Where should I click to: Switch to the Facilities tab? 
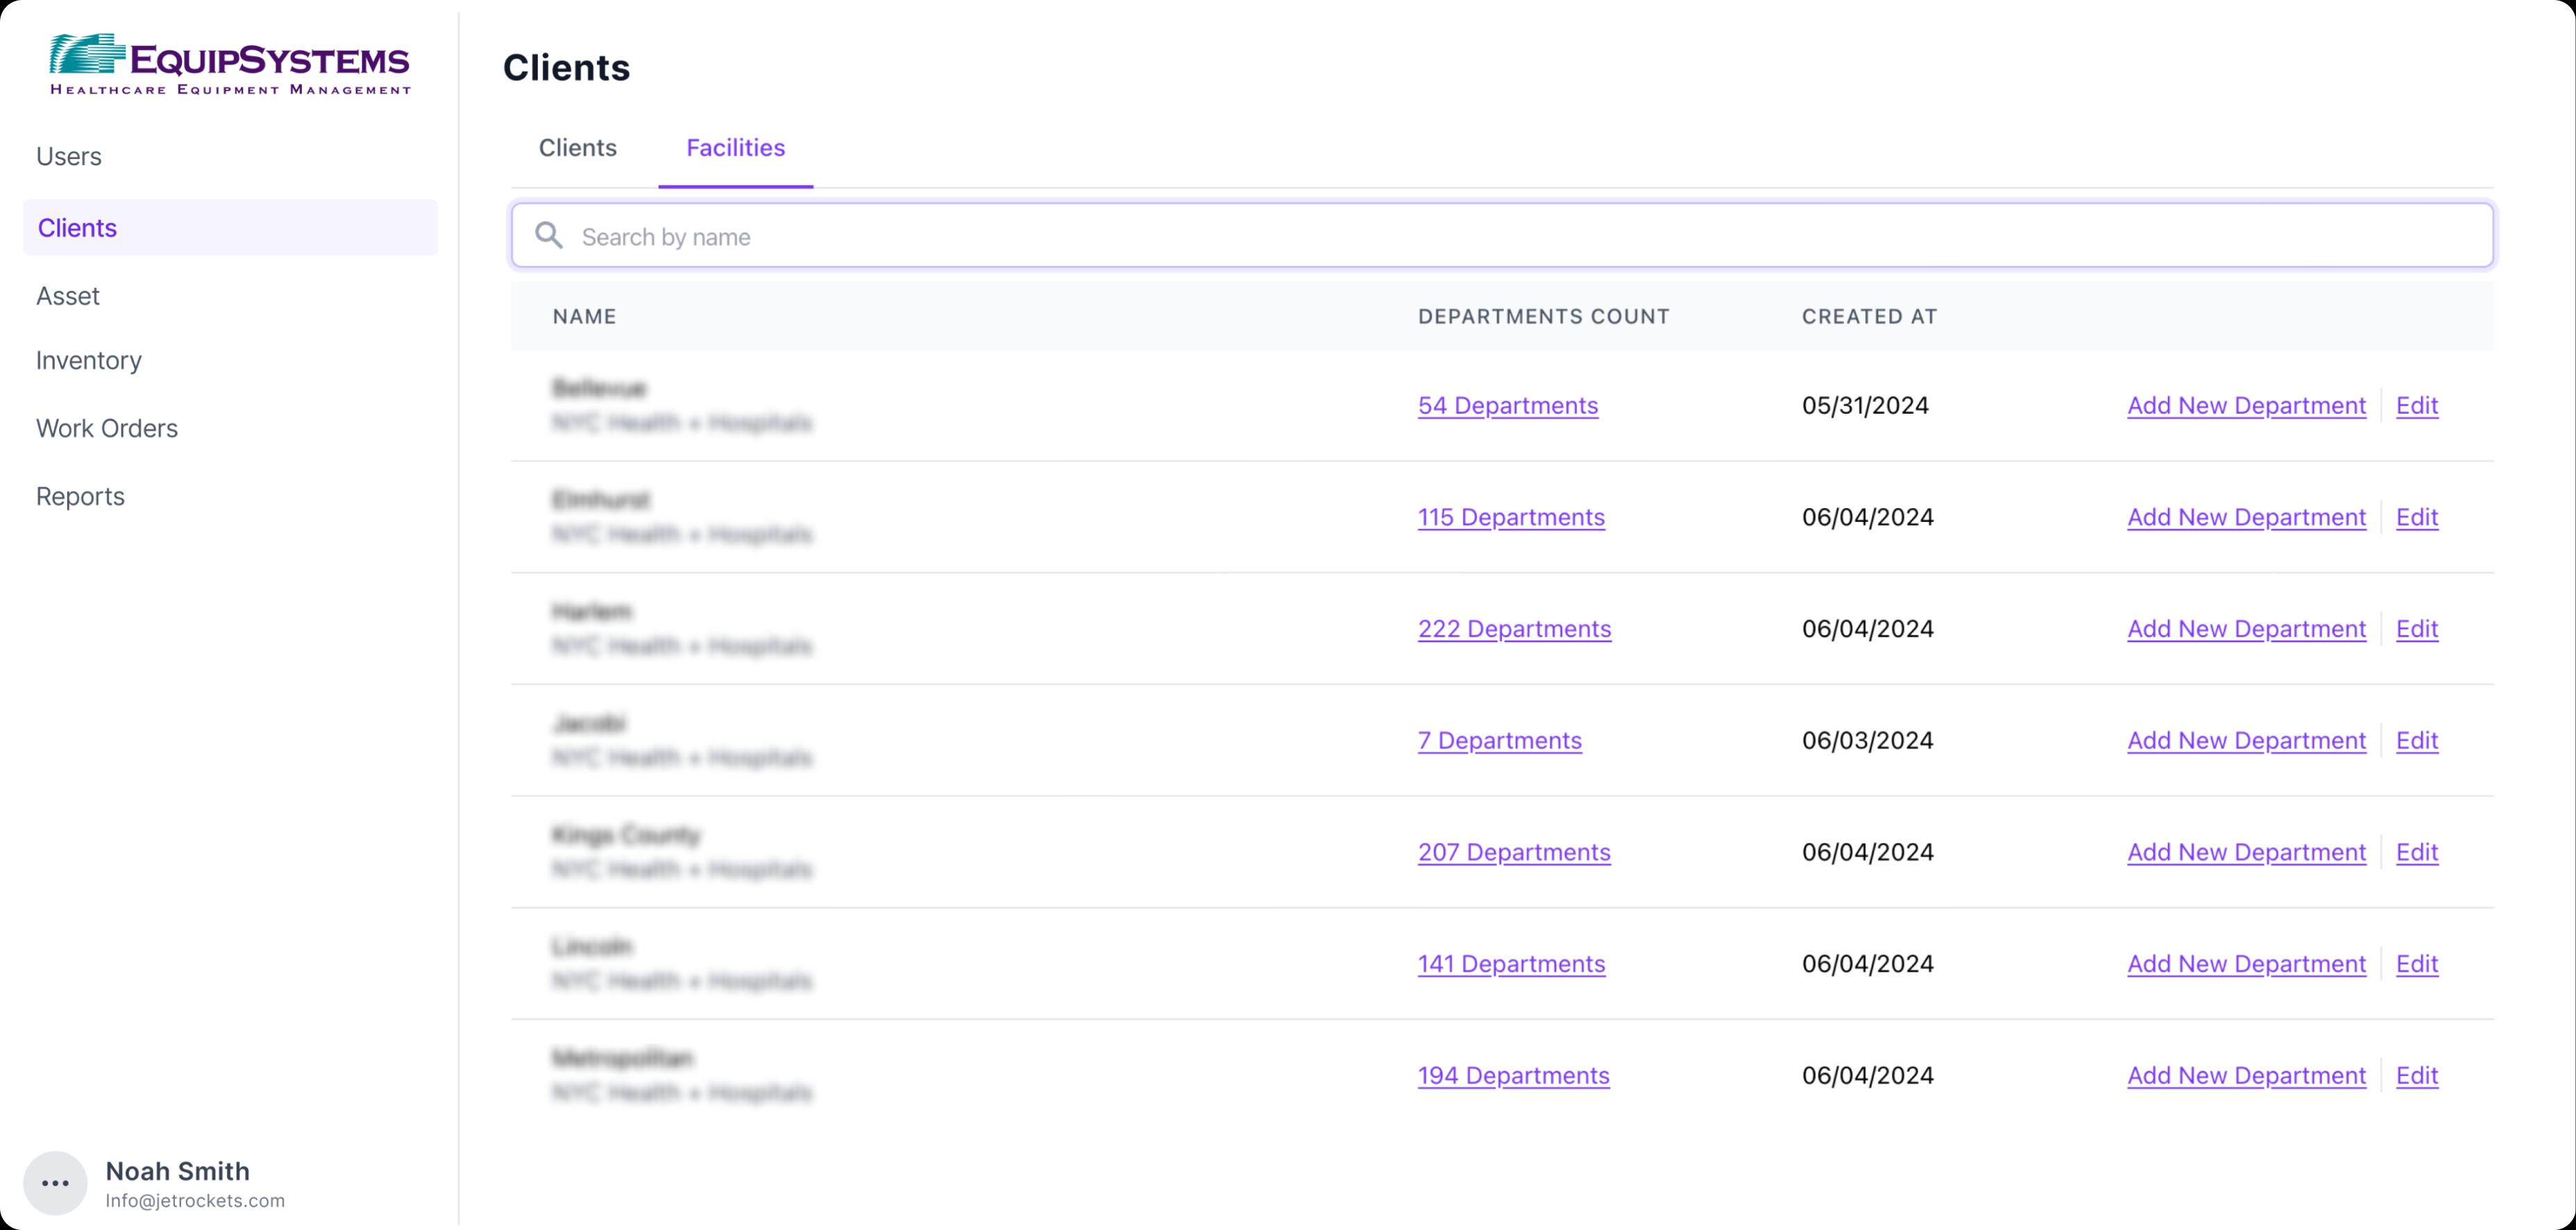click(736, 148)
